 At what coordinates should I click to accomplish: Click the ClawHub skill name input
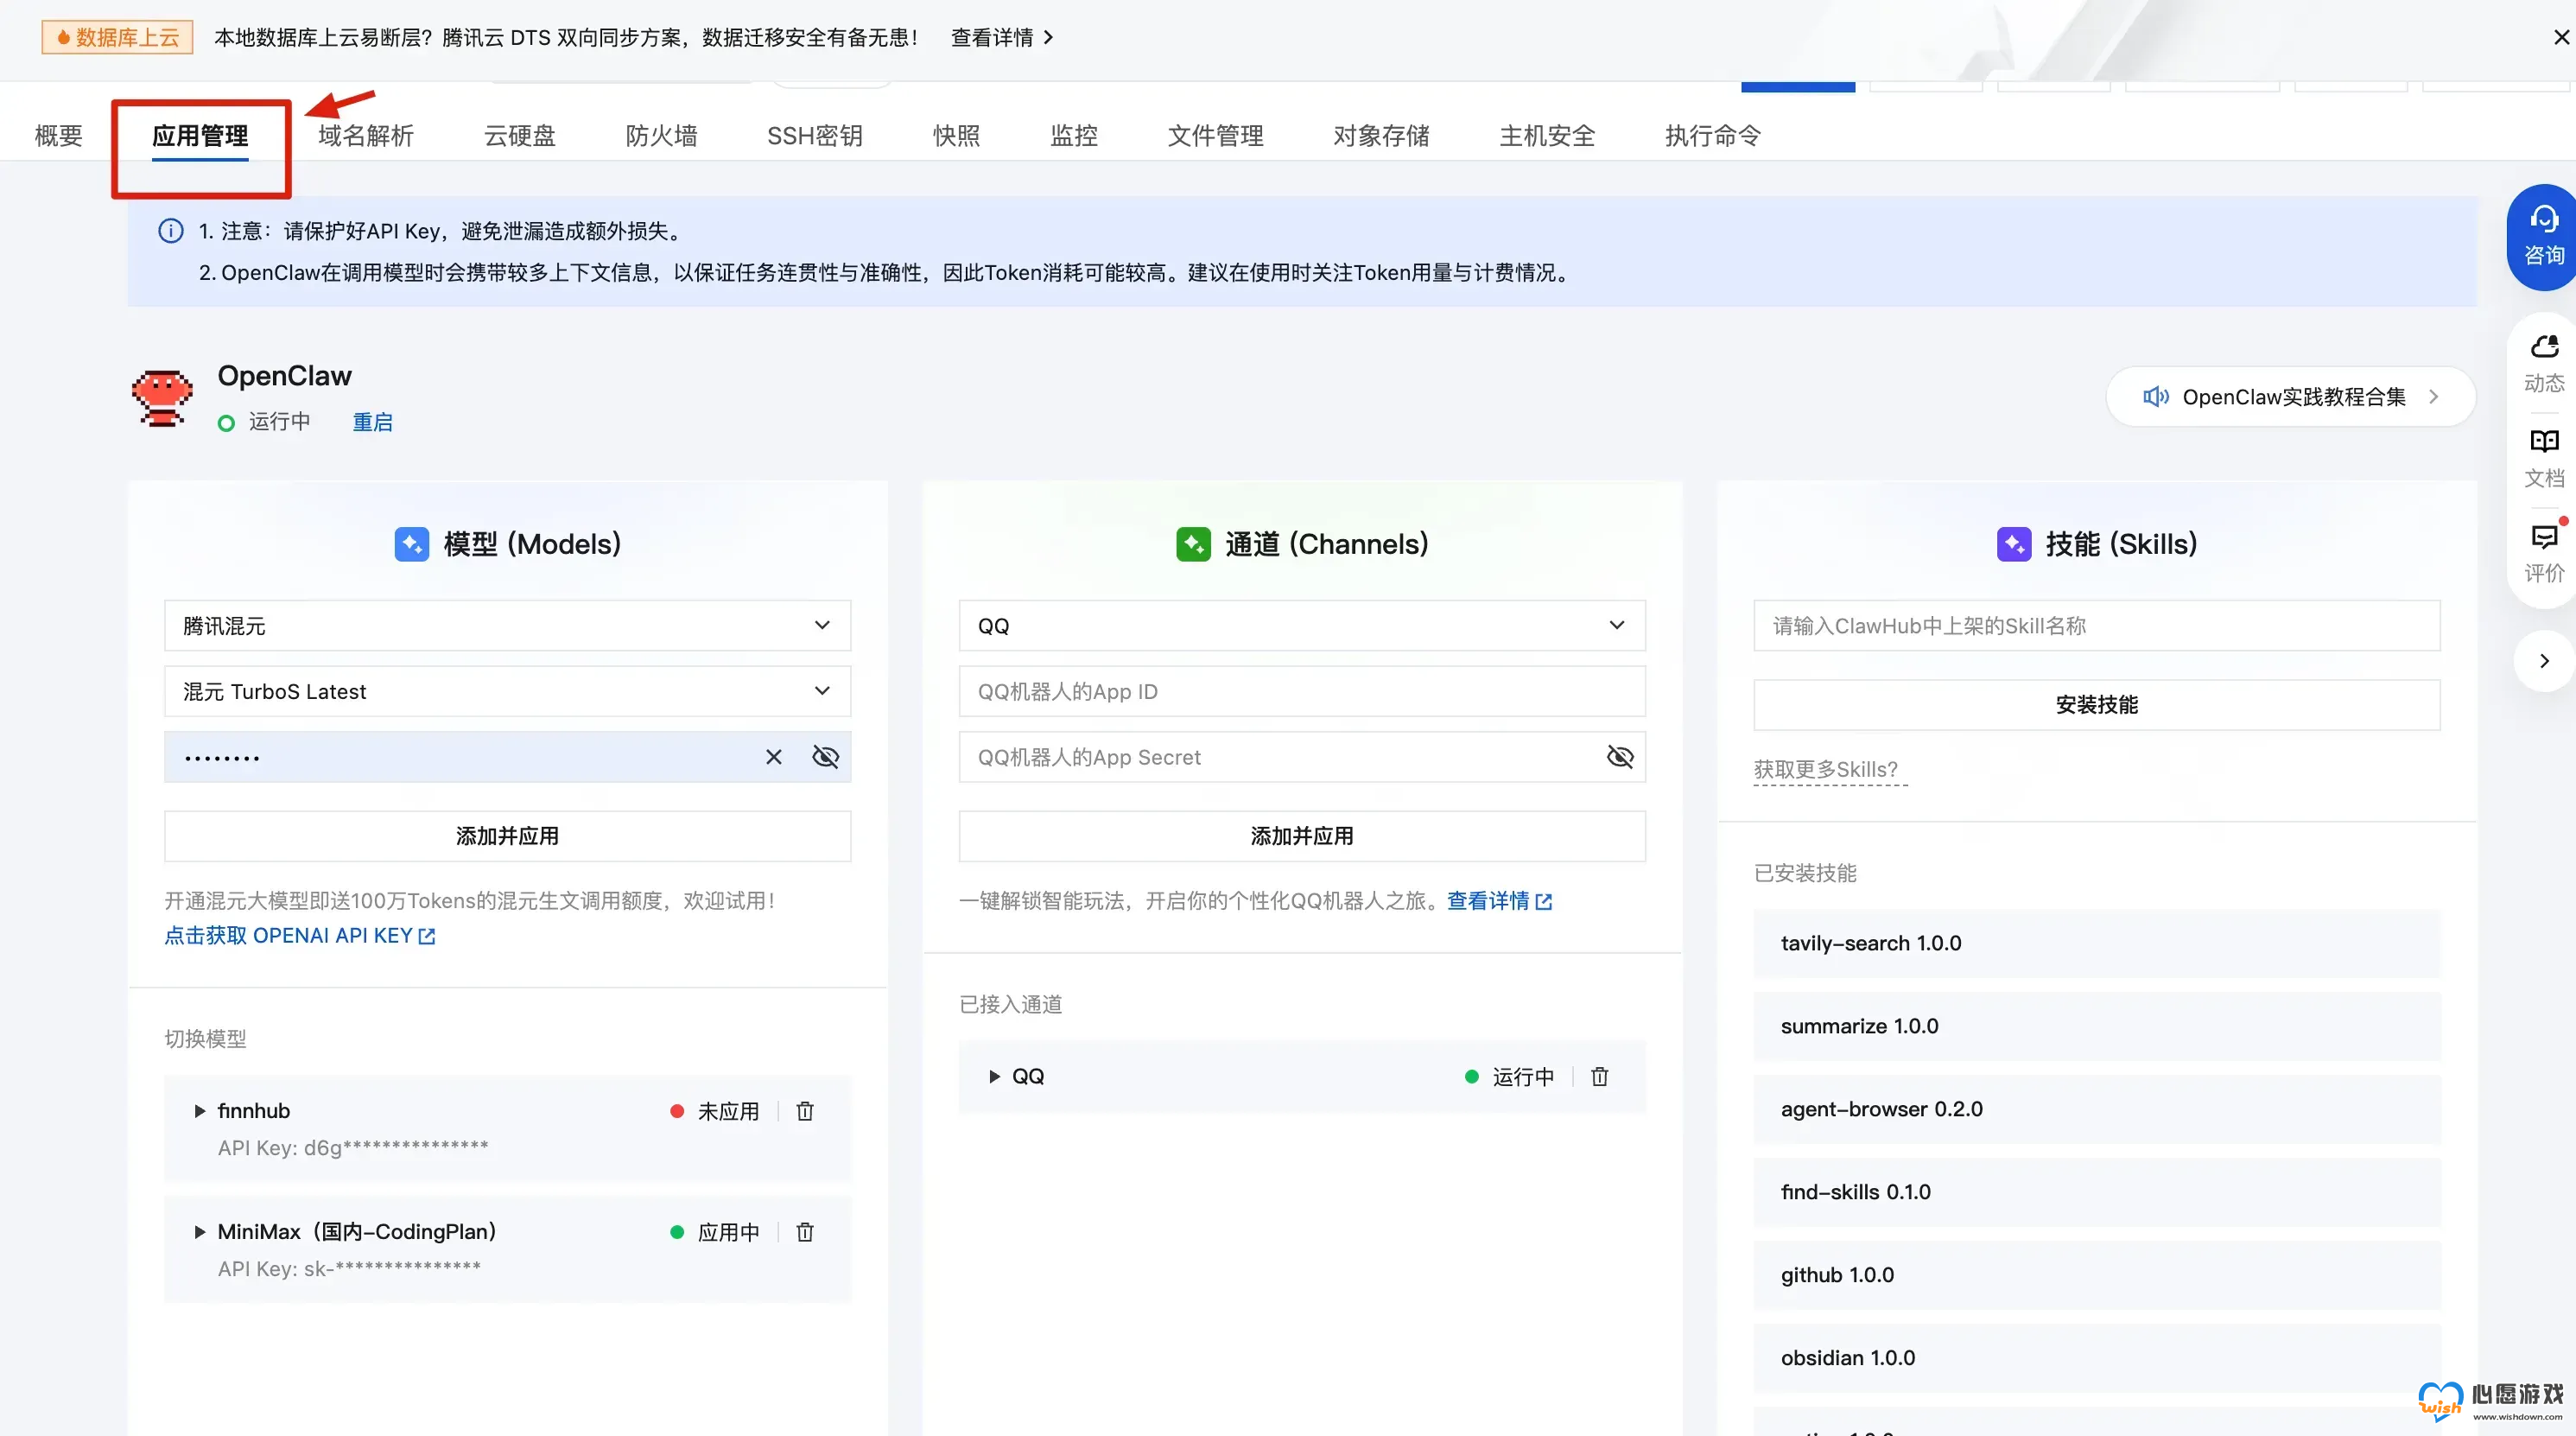click(2096, 626)
